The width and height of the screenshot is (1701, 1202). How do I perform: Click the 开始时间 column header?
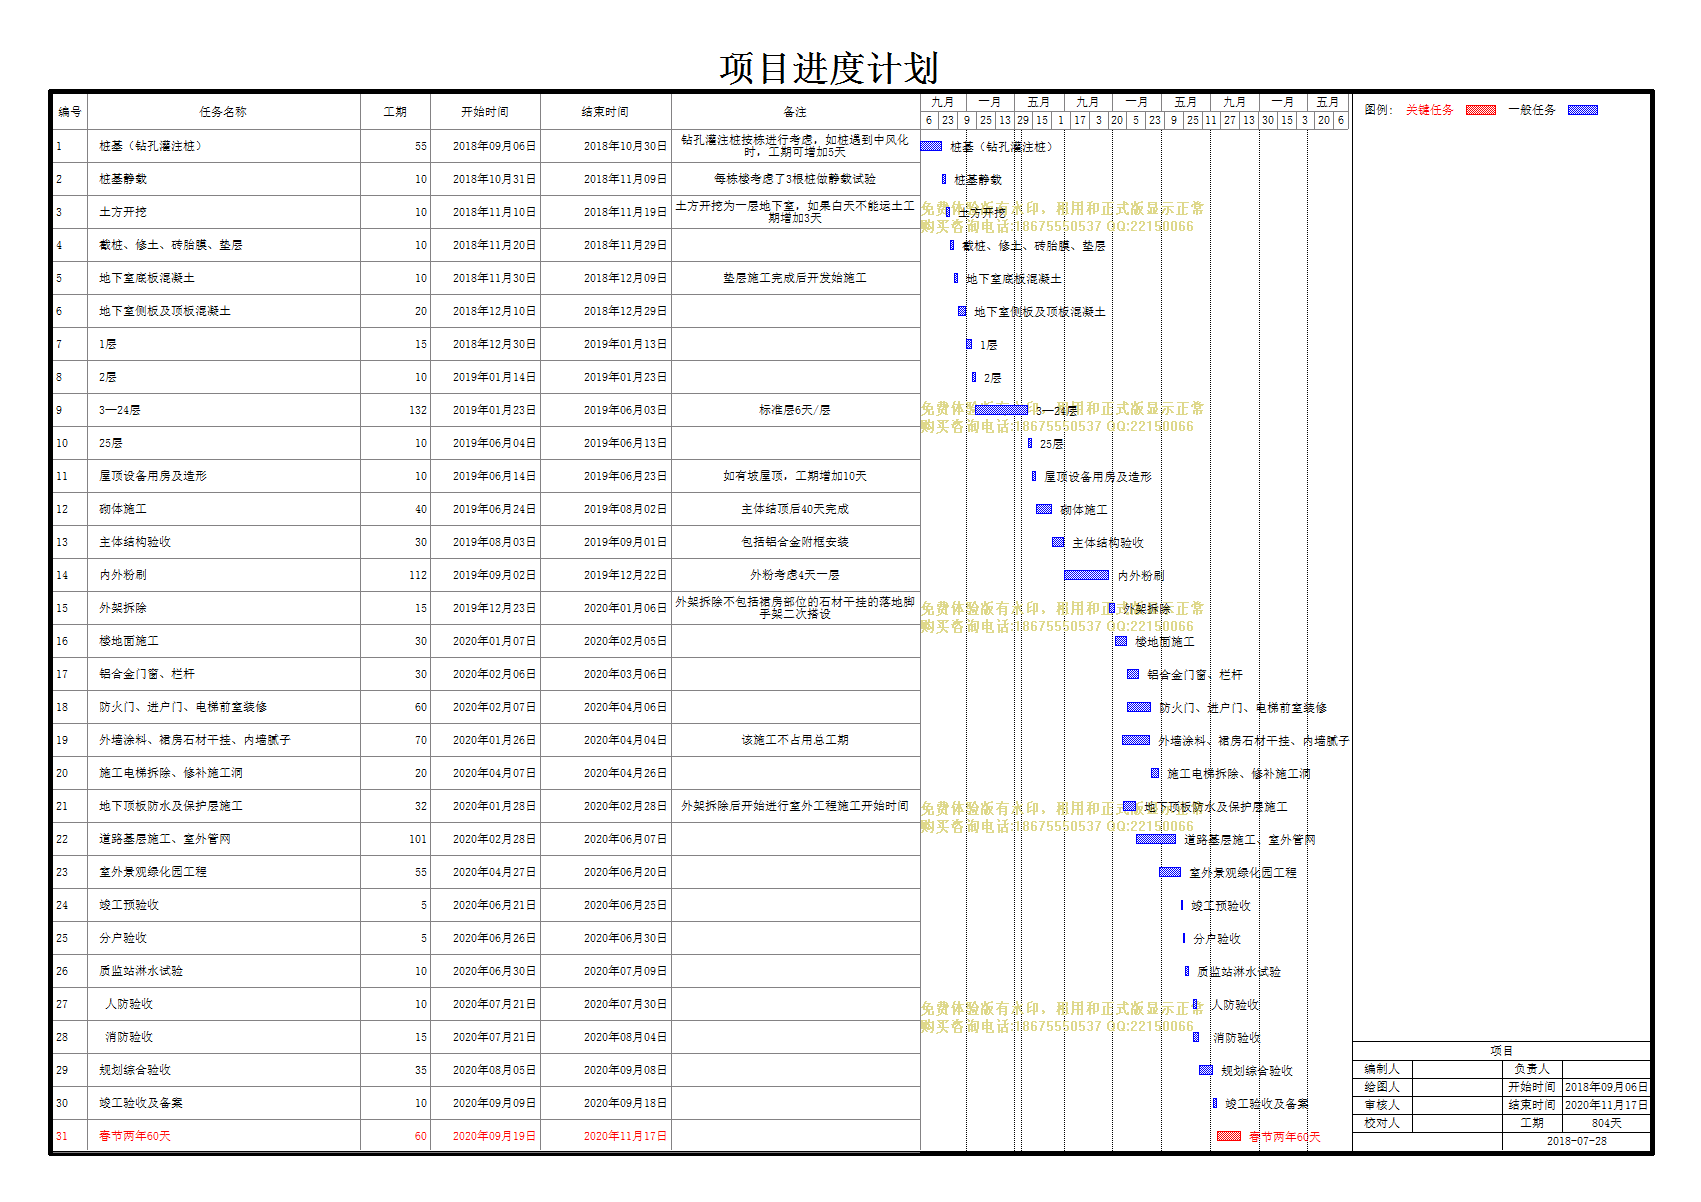pyautogui.click(x=485, y=112)
